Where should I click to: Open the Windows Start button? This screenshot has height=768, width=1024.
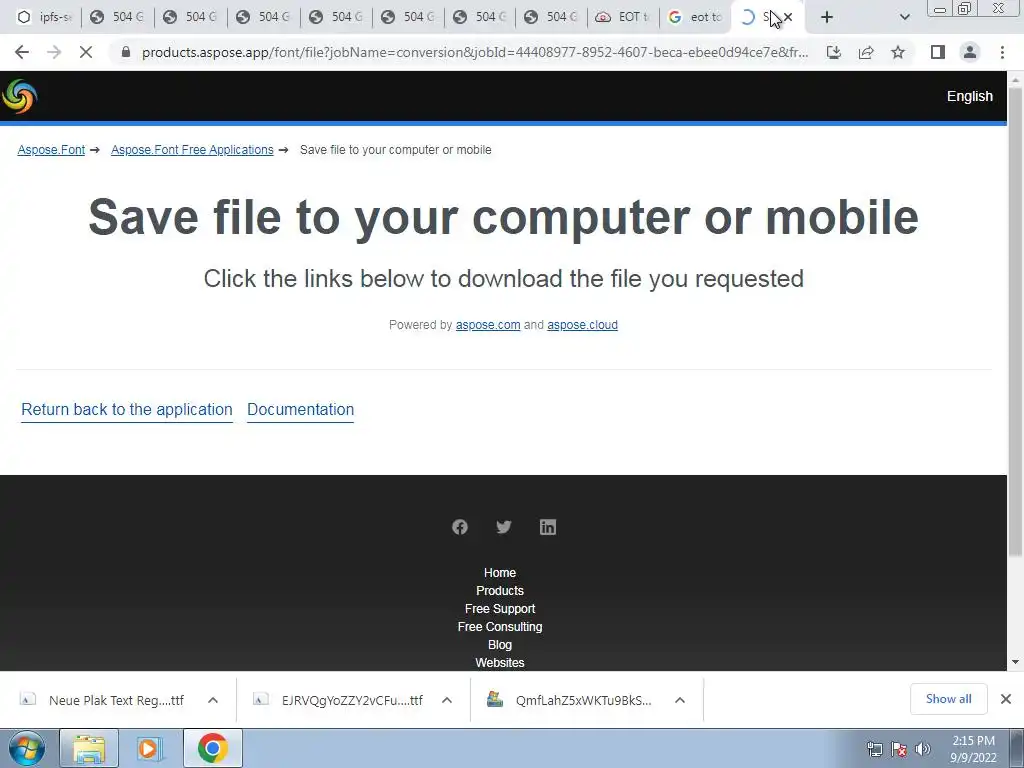27,748
